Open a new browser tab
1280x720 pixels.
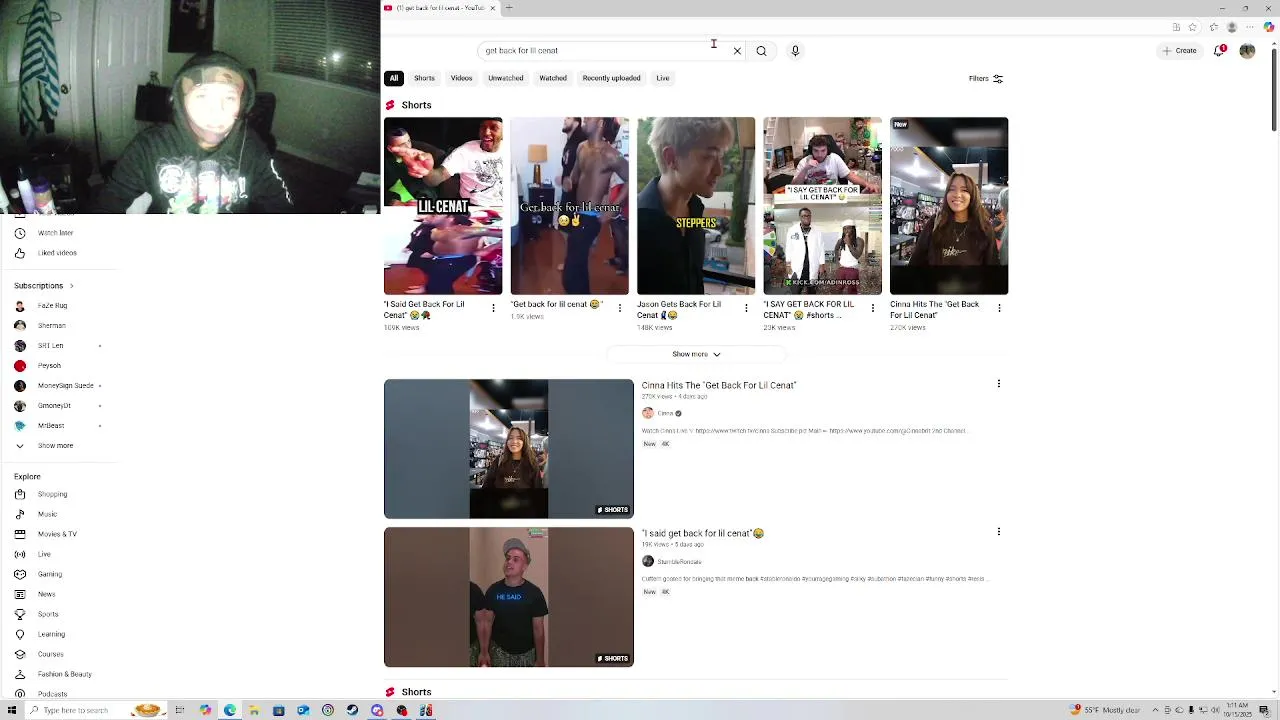pyautogui.click(x=509, y=8)
